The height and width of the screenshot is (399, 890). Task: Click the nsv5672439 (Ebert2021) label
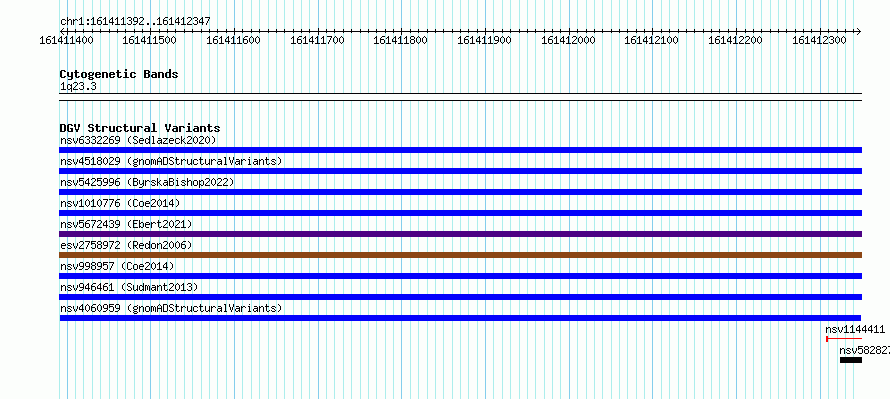pos(126,224)
